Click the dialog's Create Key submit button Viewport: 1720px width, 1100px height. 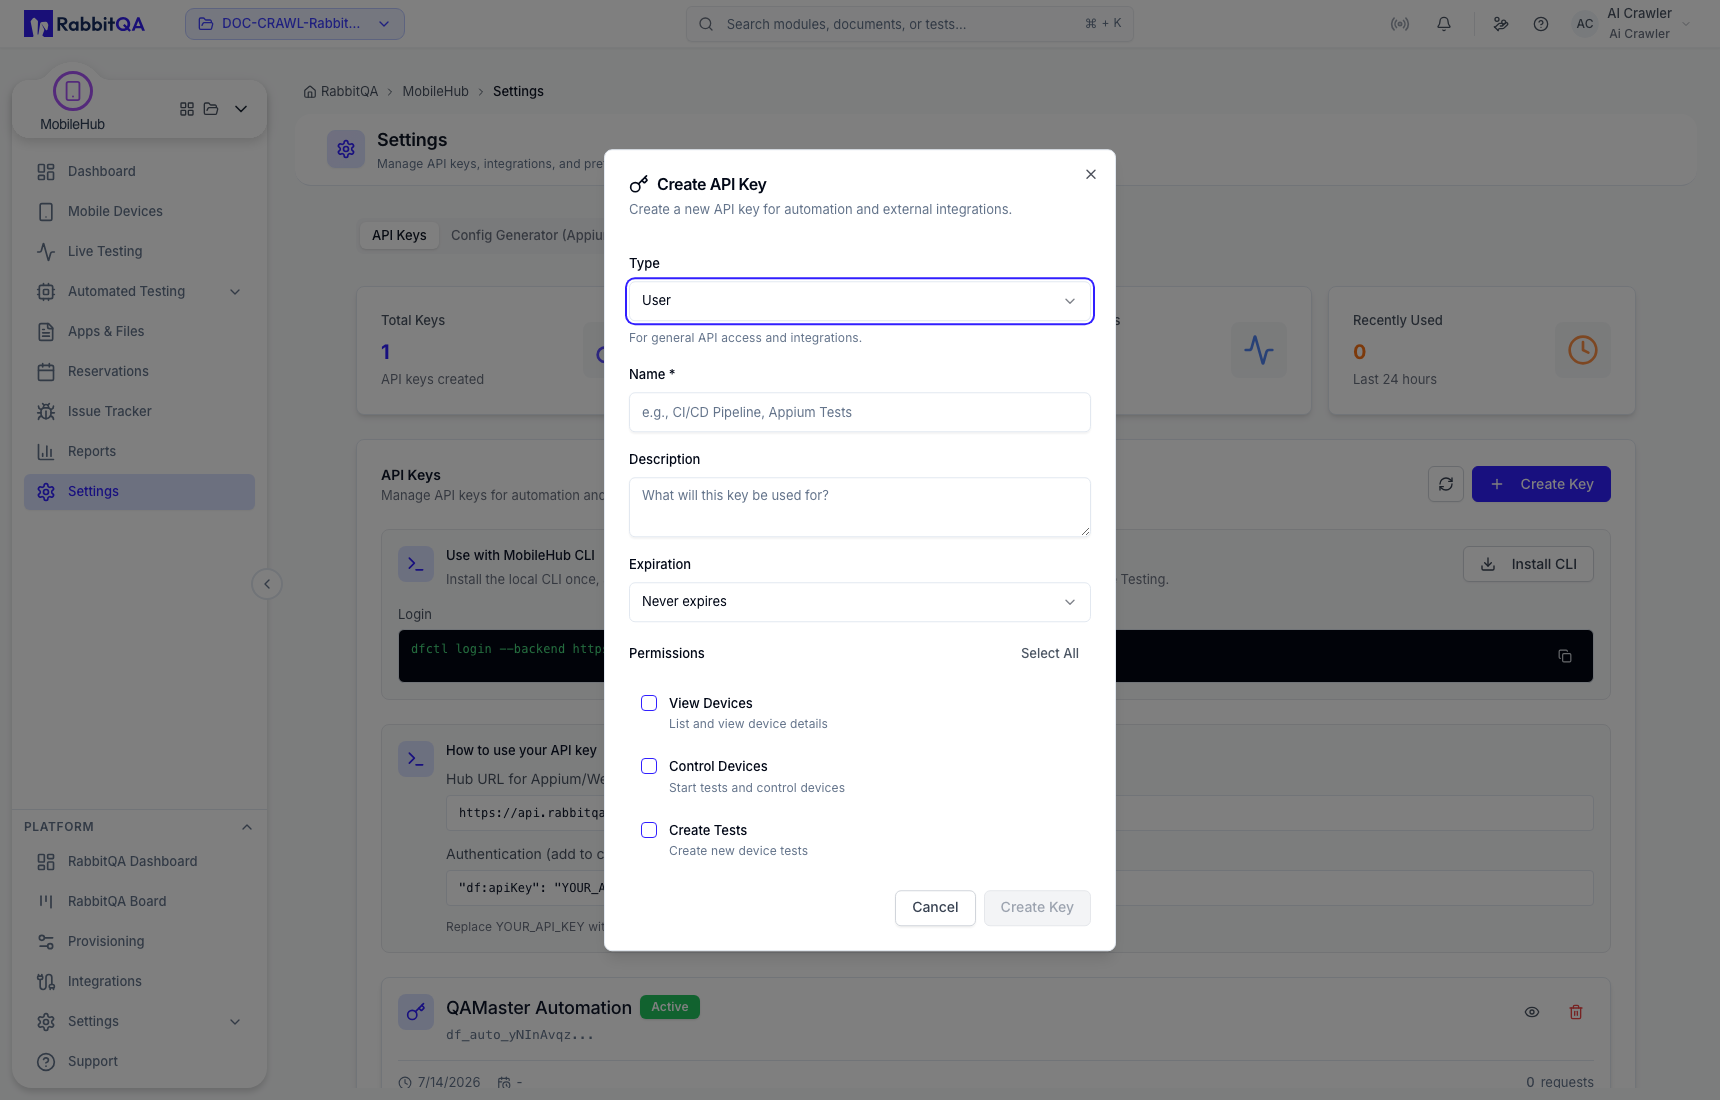[x=1037, y=908]
